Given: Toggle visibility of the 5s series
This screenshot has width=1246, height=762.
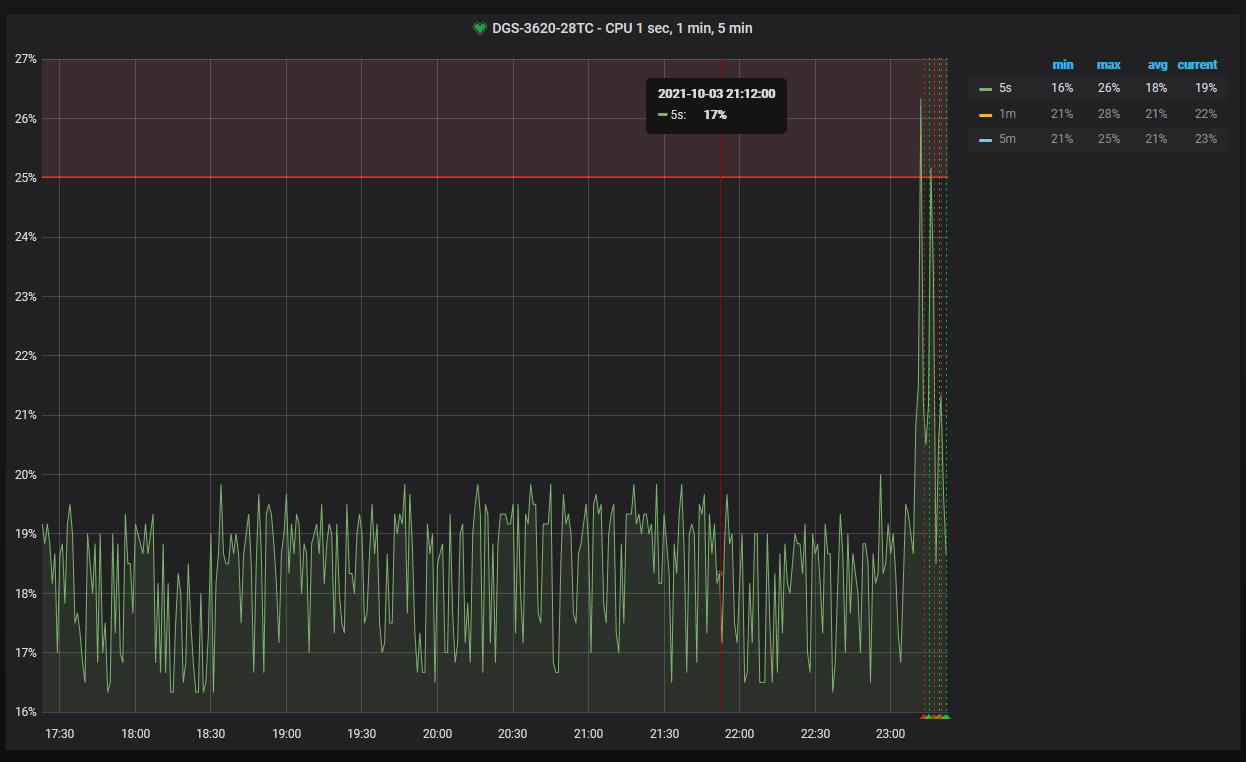Looking at the screenshot, I should point(1005,88).
